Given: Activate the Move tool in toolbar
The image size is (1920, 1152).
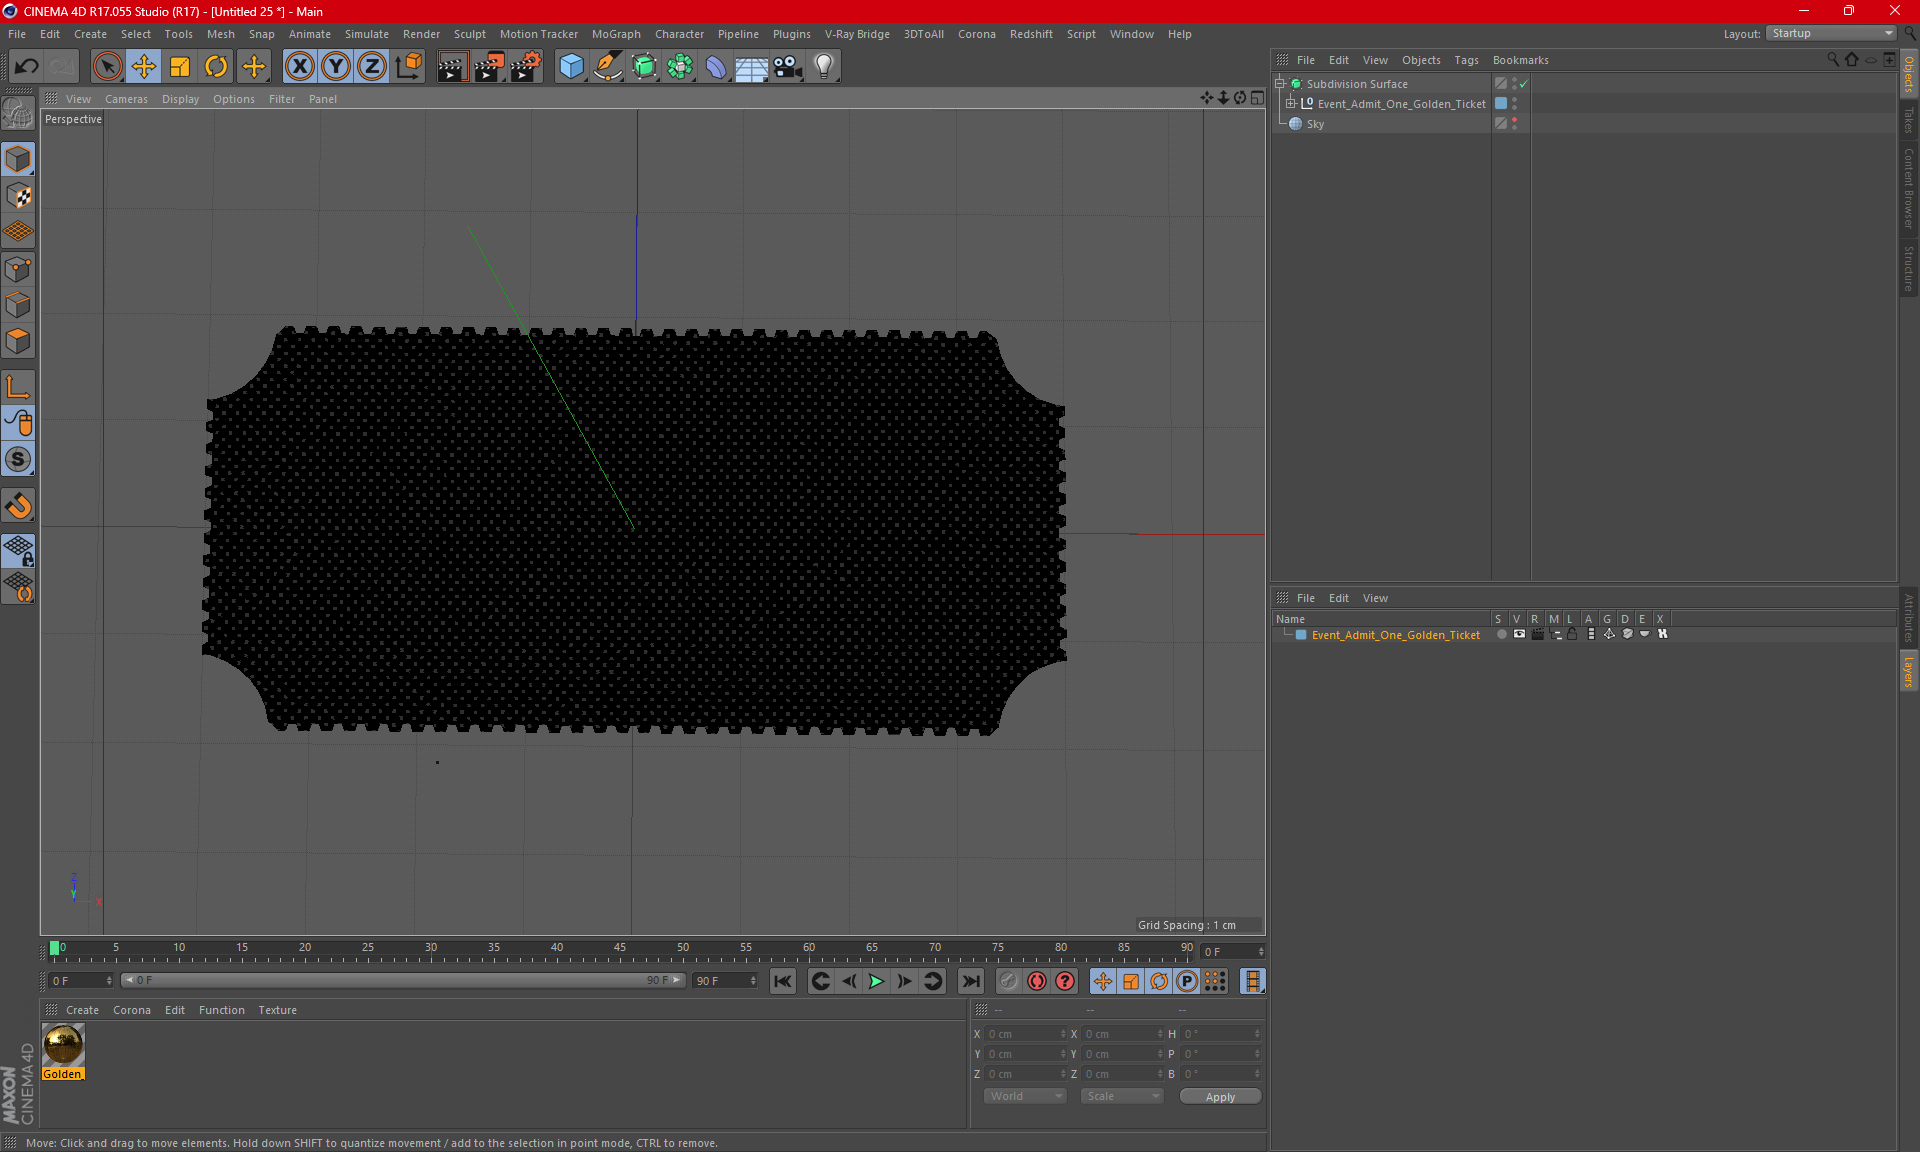Looking at the screenshot, I should click(x=144, y=67).
